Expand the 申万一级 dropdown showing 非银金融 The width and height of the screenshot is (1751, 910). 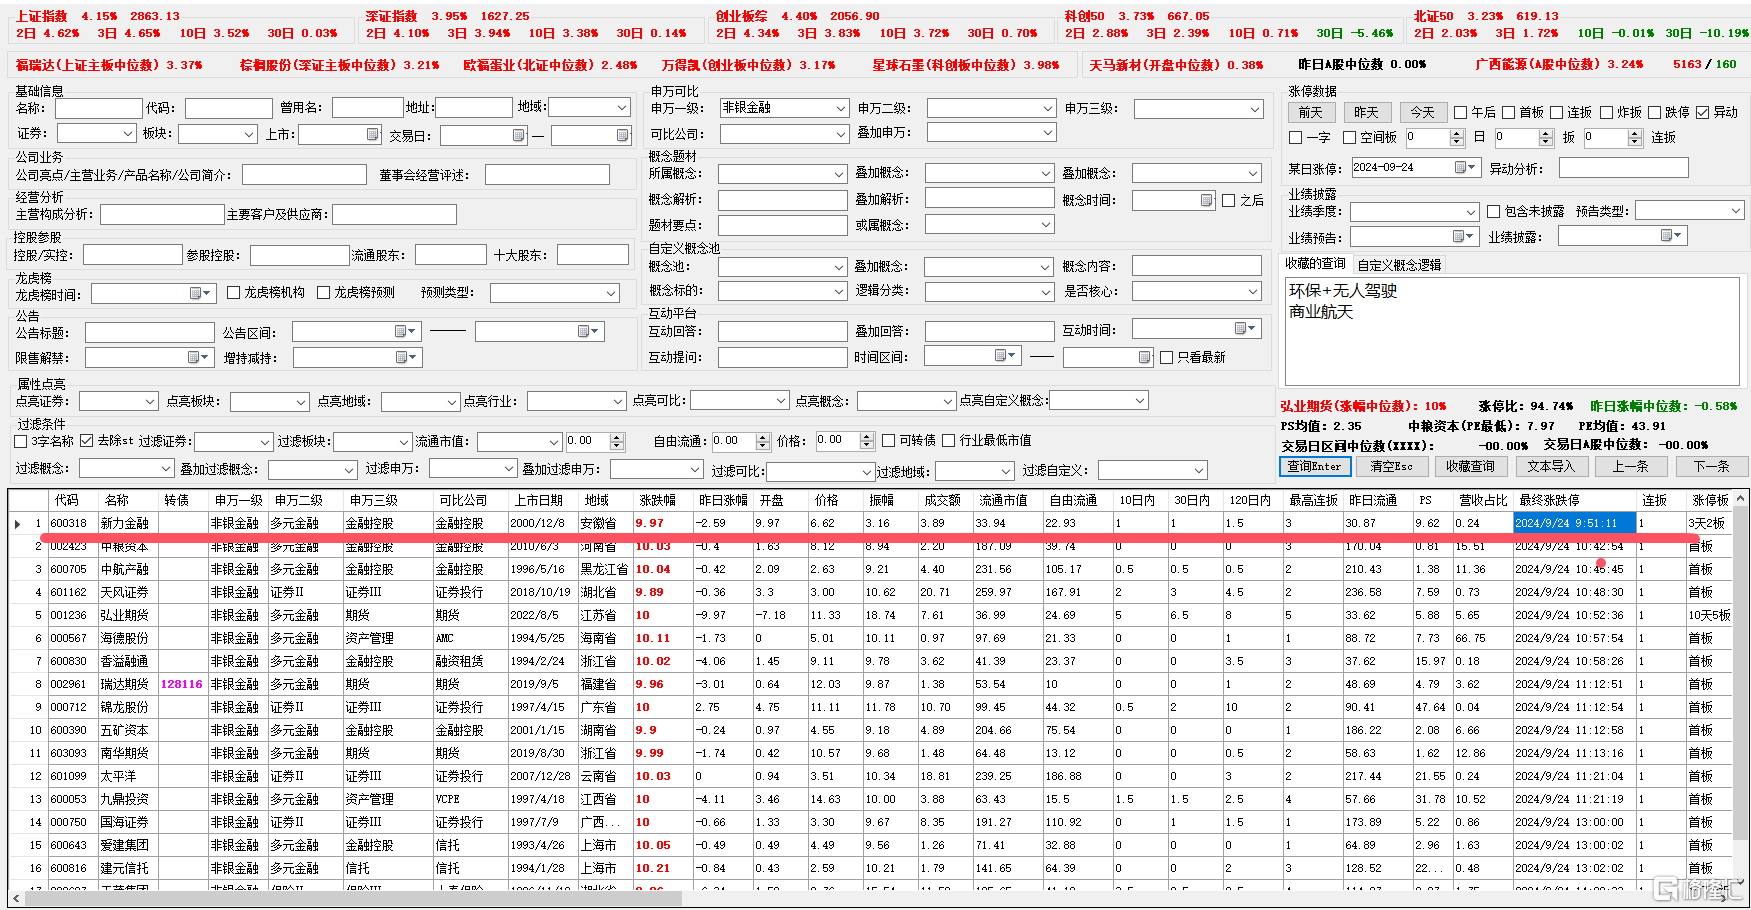(839, 108)
